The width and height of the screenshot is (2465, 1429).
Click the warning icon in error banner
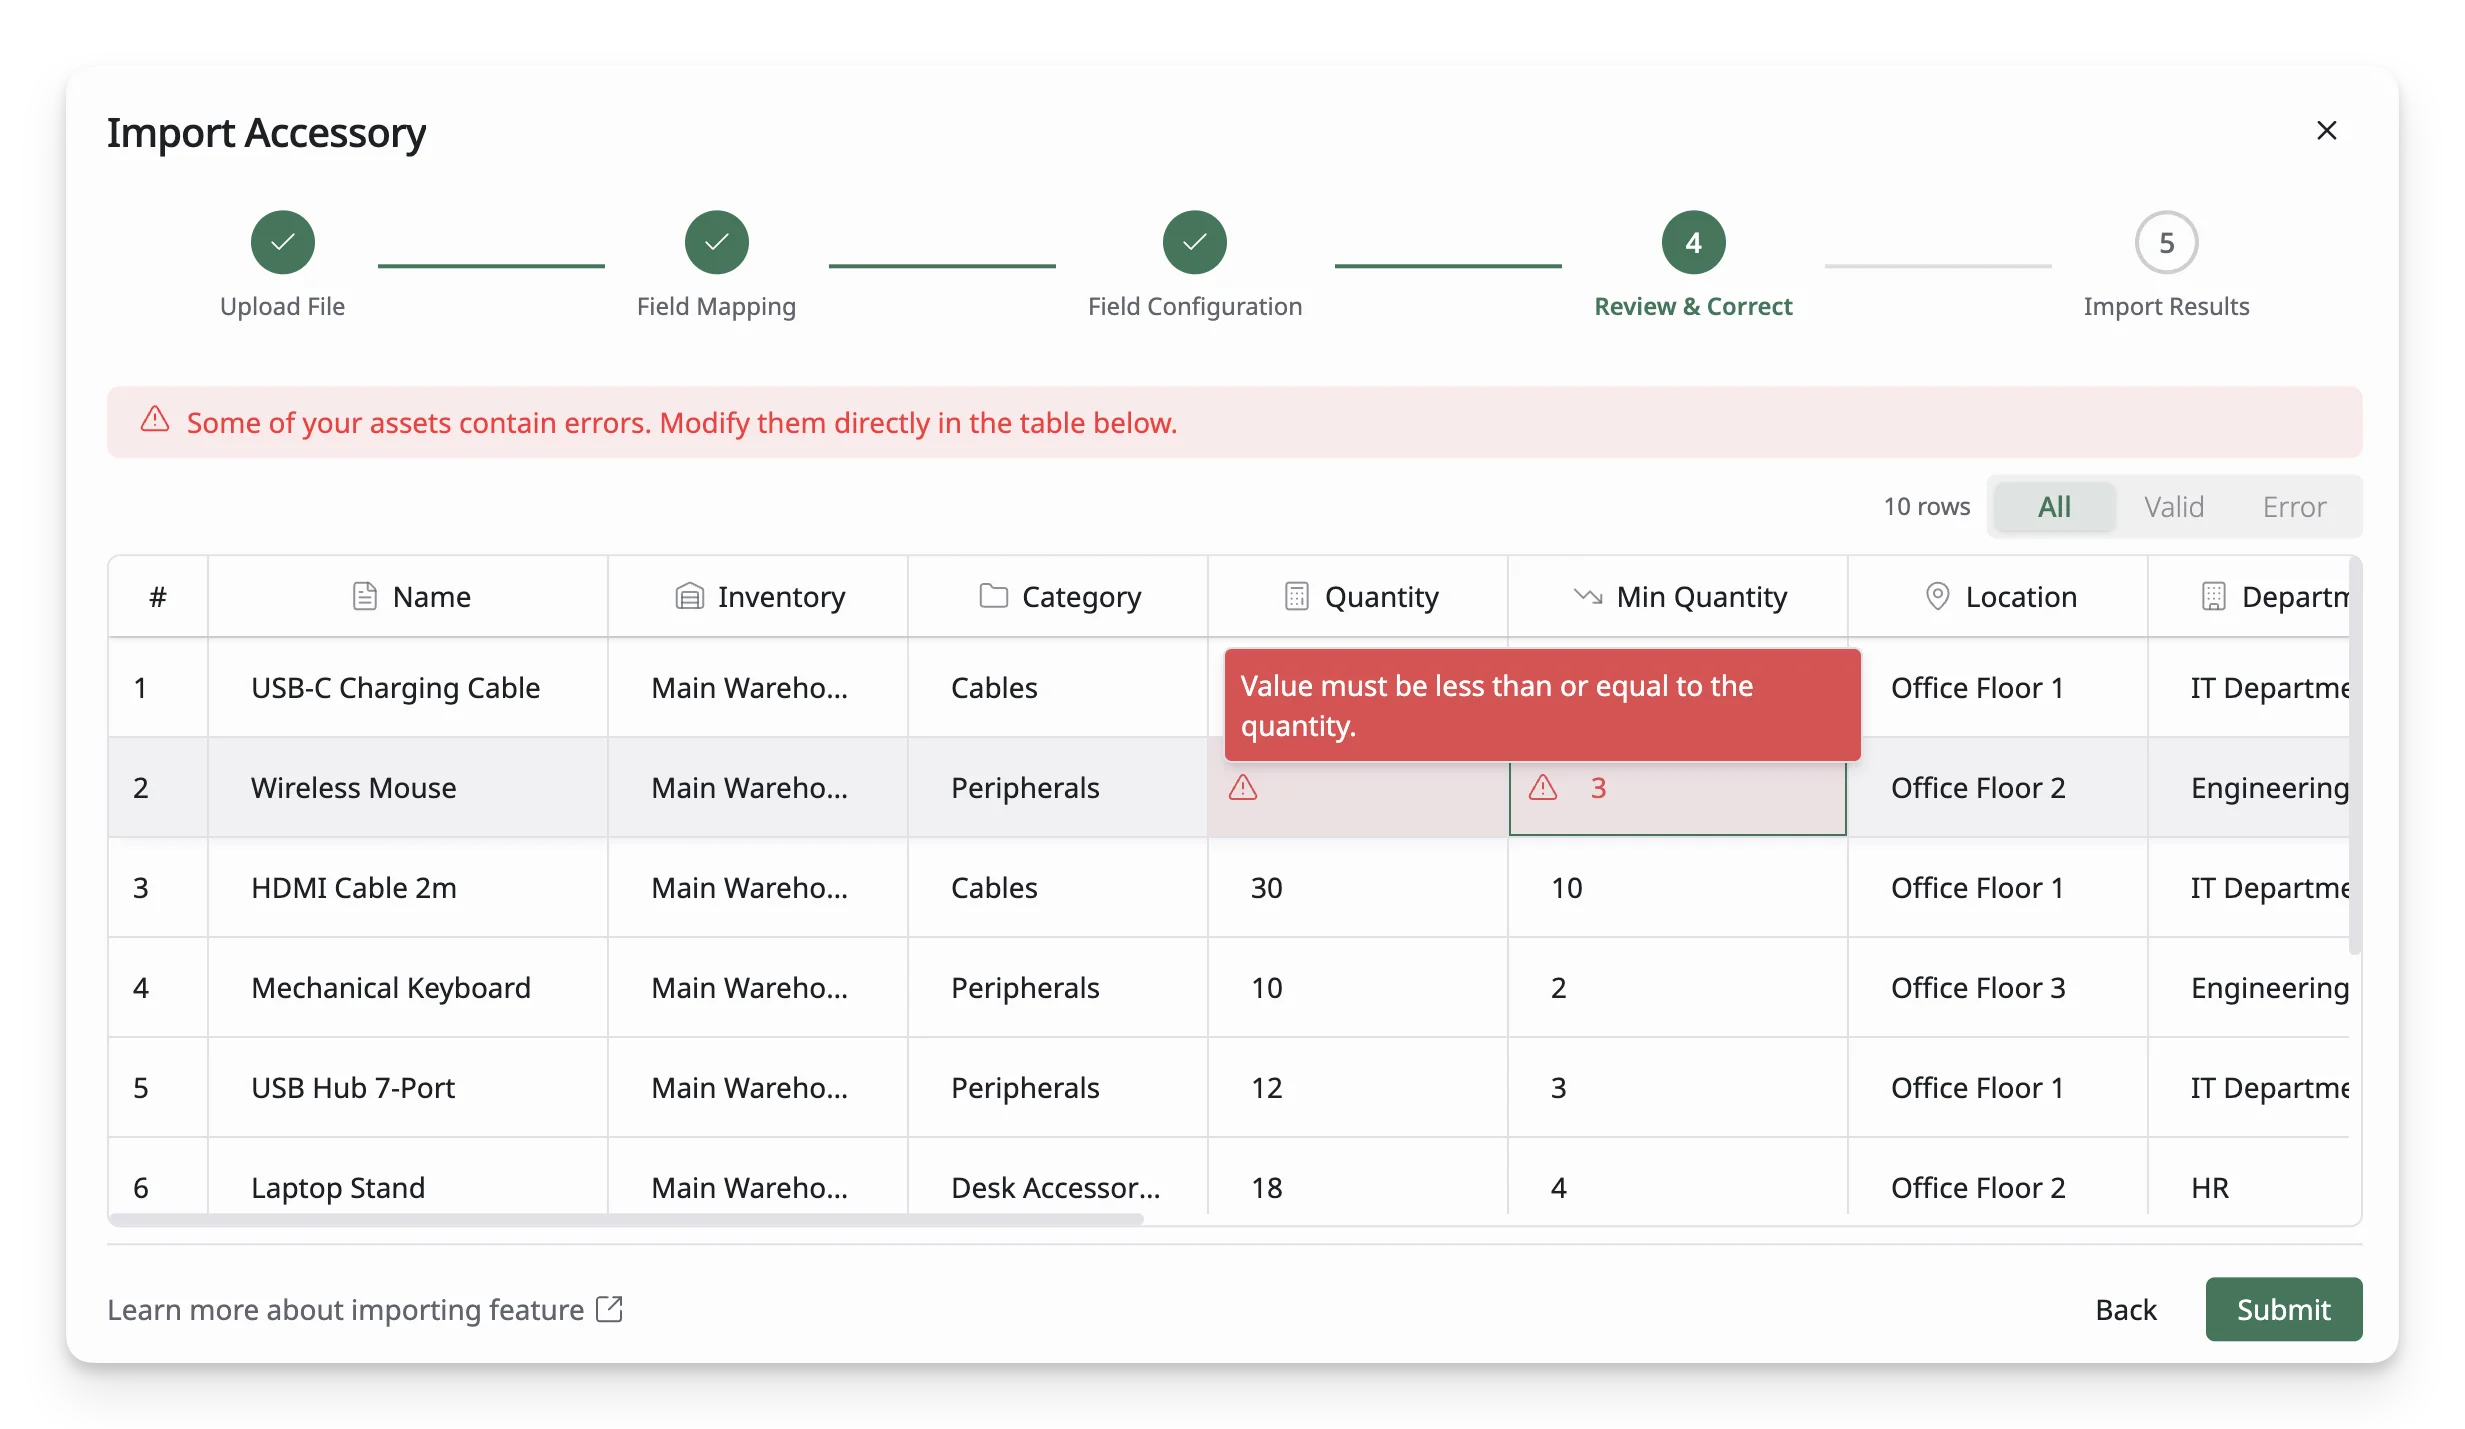pos(155,419)
